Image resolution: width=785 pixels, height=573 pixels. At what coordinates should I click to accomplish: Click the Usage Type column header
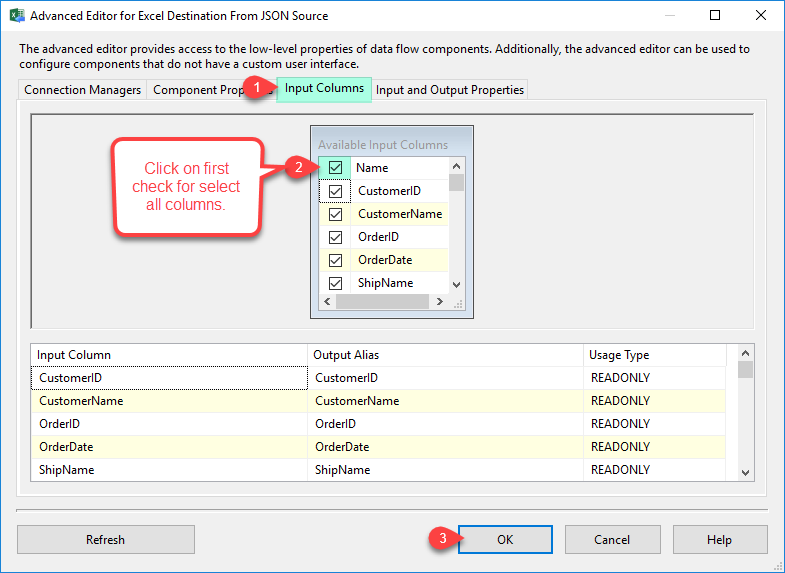655,355
